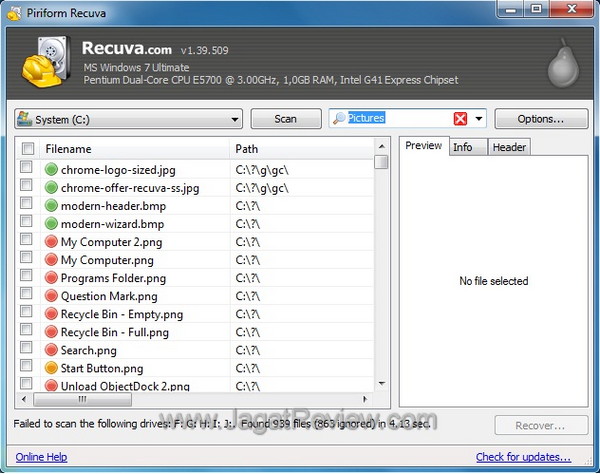Check the box for chrome-offer-recuva-ss.jpg

(x=26, y=185)
